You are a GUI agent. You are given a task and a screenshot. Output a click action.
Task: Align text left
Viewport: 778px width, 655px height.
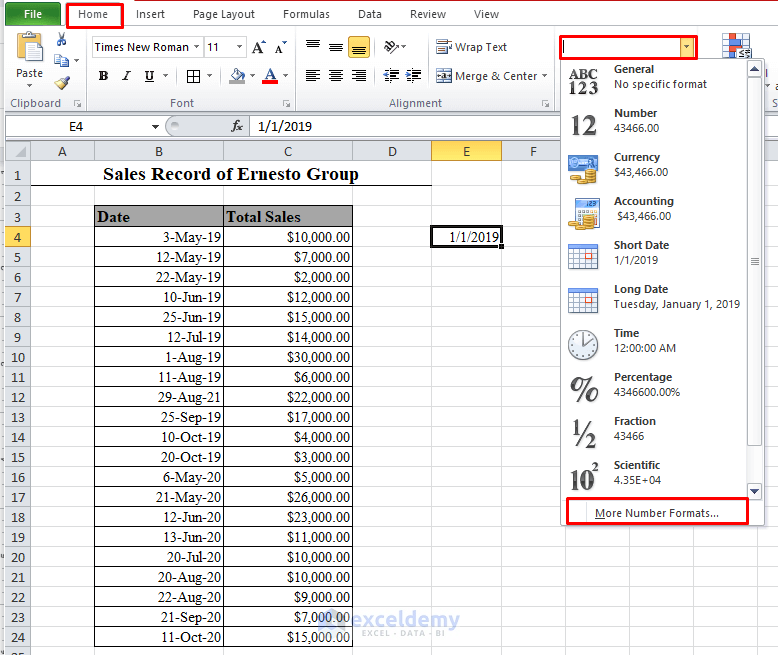313,76
